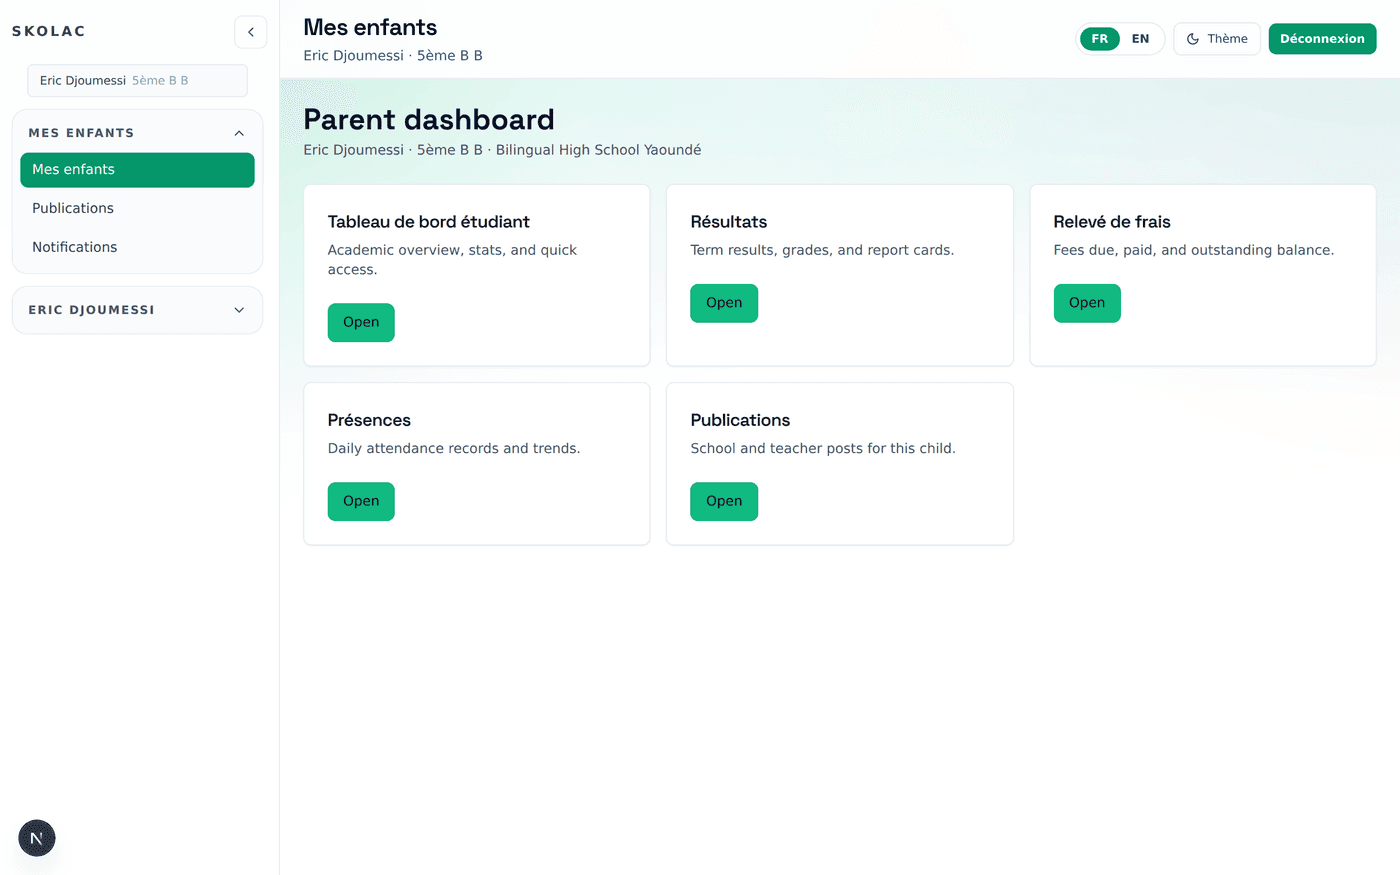Image resolution: width=1400 pixels, height=875 pixels.
Task: Open the Présences card
Action: click(361, 501)
